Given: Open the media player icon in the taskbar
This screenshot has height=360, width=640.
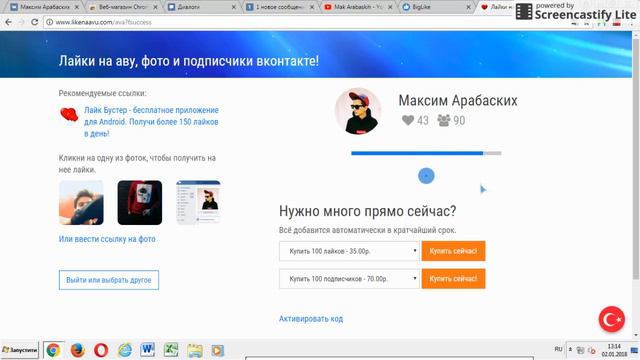Looking at the screenshot, I should (x=218, y=350).
